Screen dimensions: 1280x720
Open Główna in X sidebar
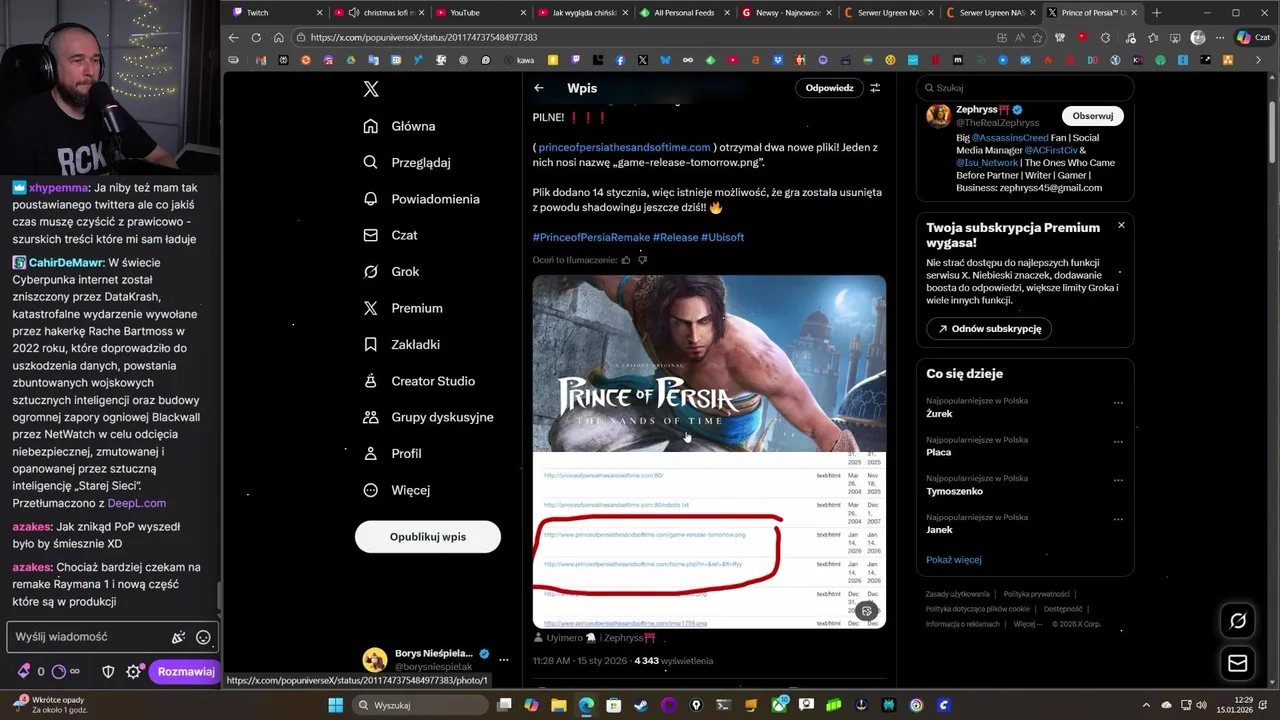(400, 126)
